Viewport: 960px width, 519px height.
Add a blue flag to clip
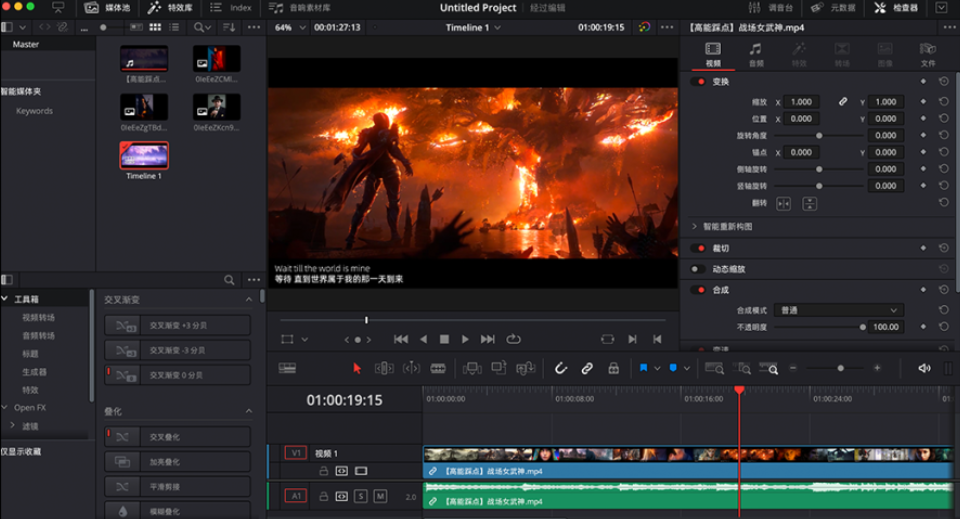pos(643,368)
